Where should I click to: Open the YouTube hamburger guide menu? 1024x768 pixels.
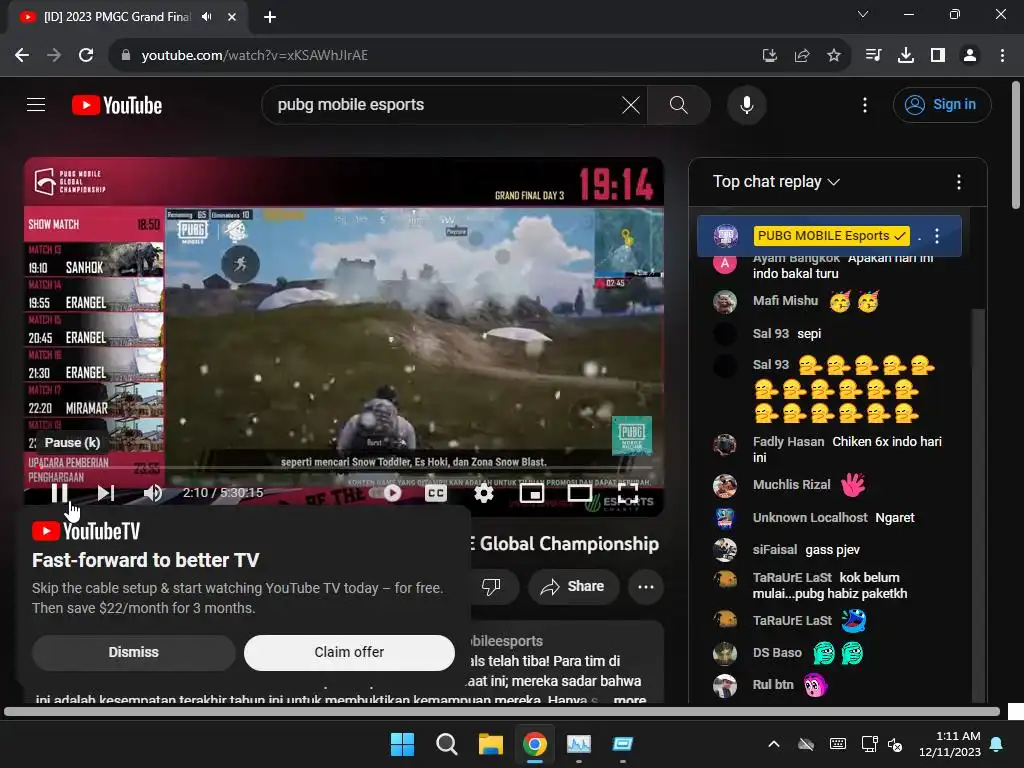click(36, 104)
